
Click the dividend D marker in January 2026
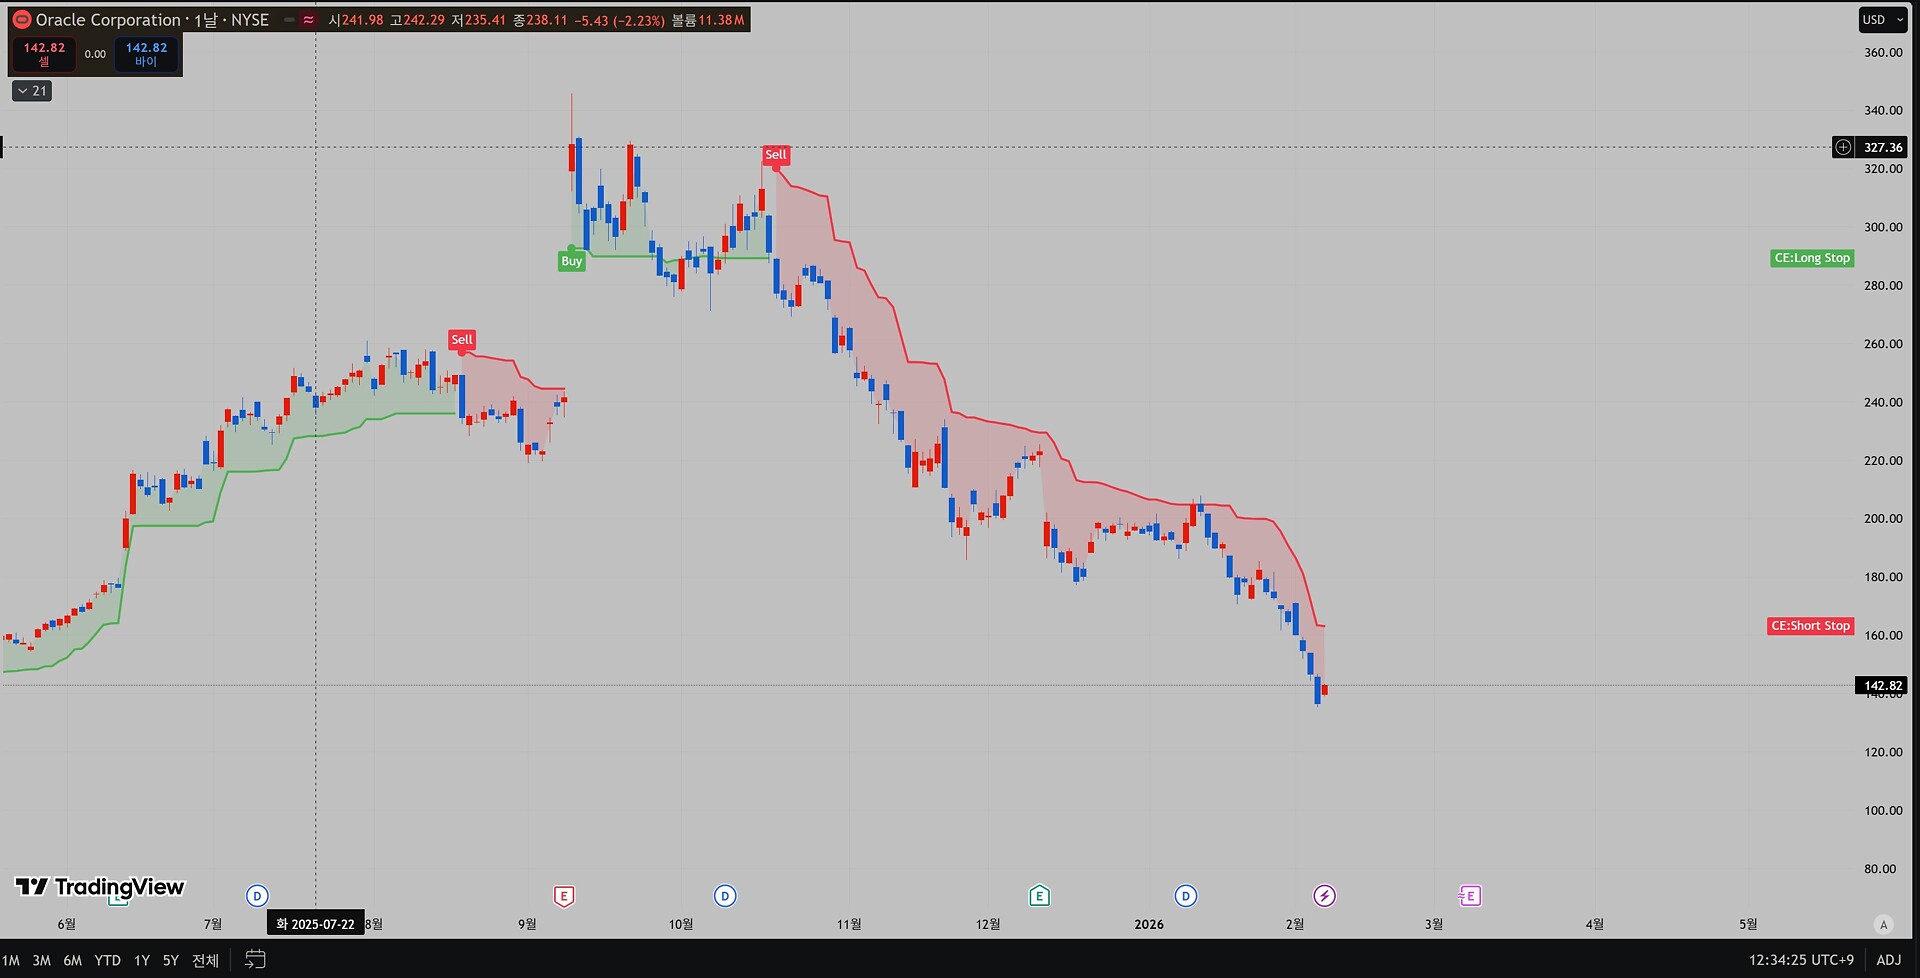point(1186,896)
